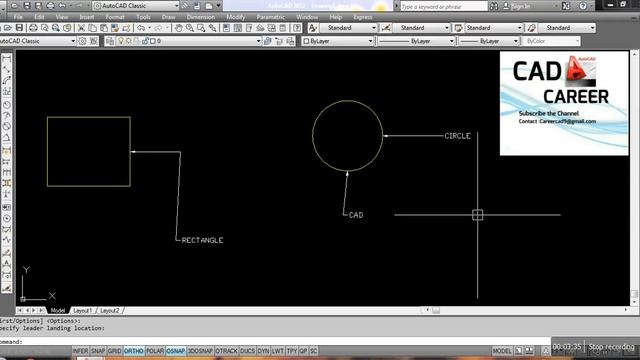640x360 pixels.
Task: Toggle OTRACK in status bar
Action: (x=226, y=351)
